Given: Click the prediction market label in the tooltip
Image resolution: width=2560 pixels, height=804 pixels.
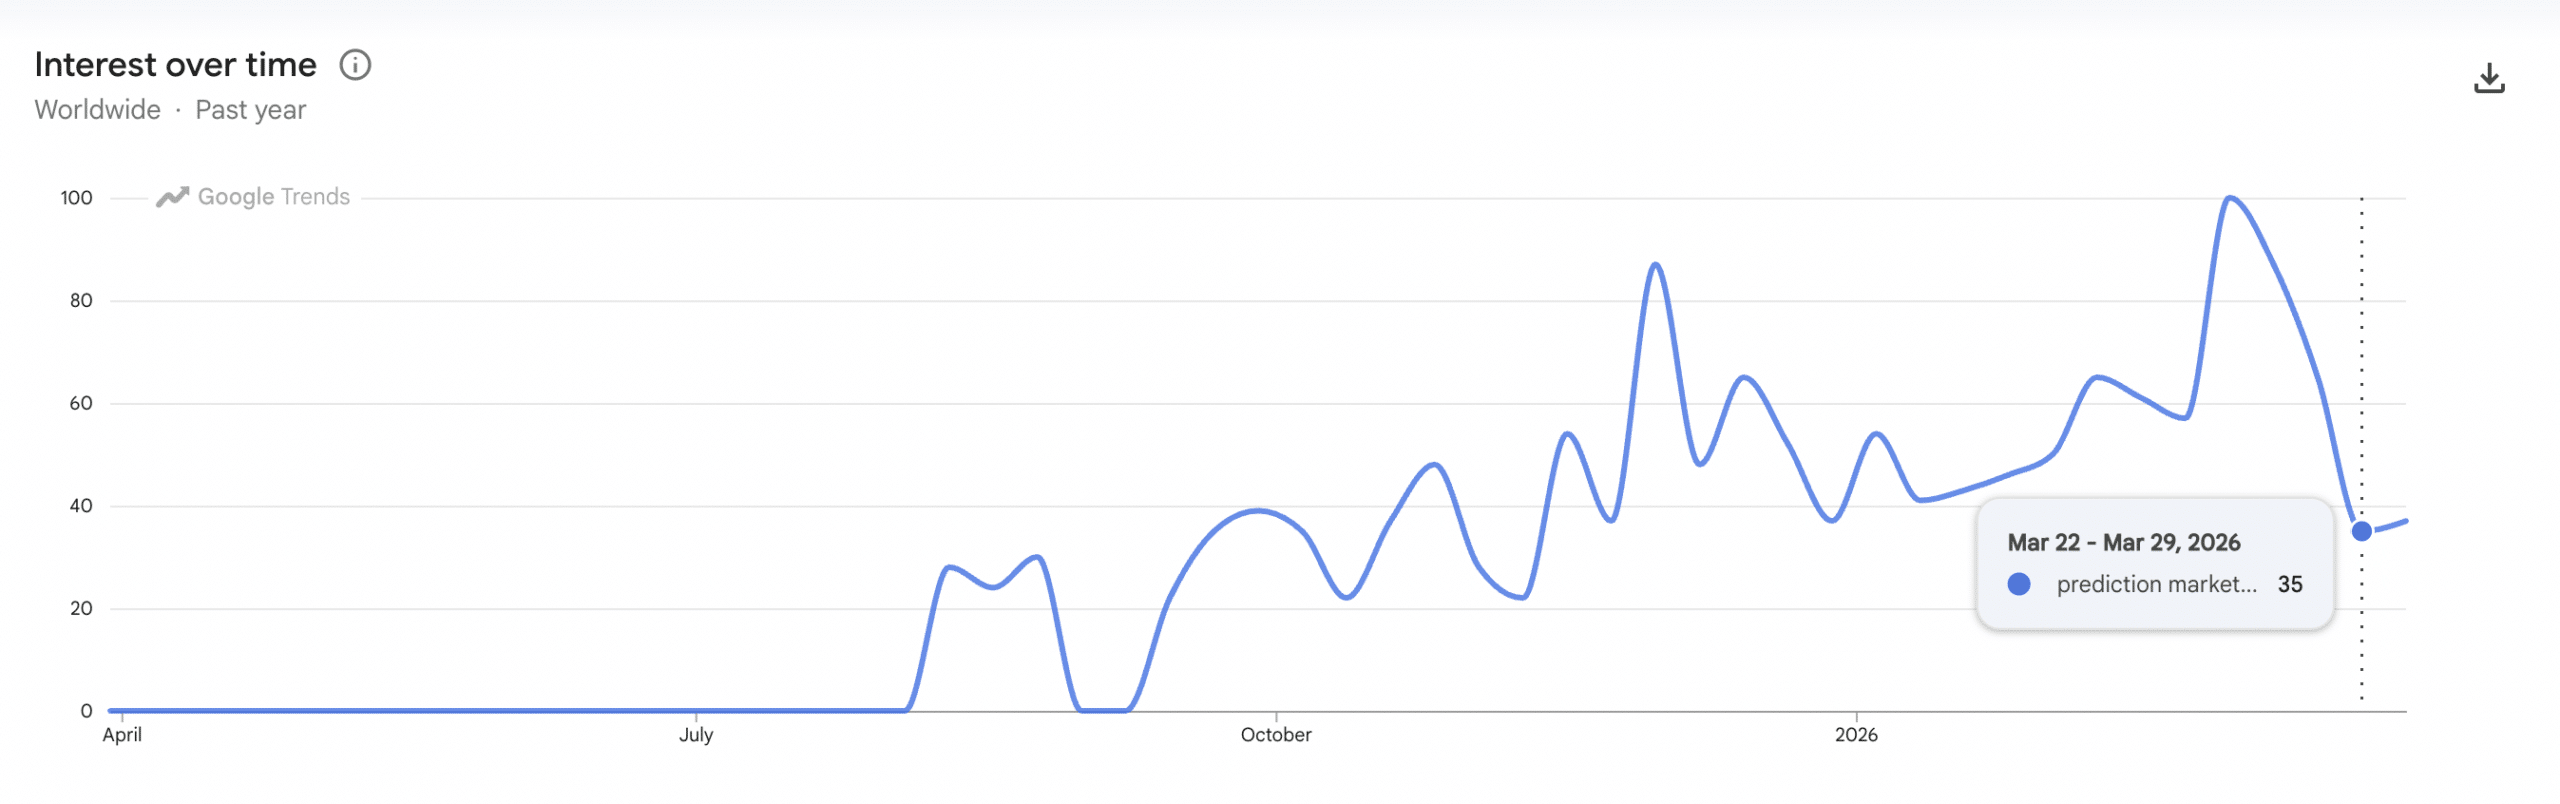Looking at the screenshot, I should (2156, 585).
